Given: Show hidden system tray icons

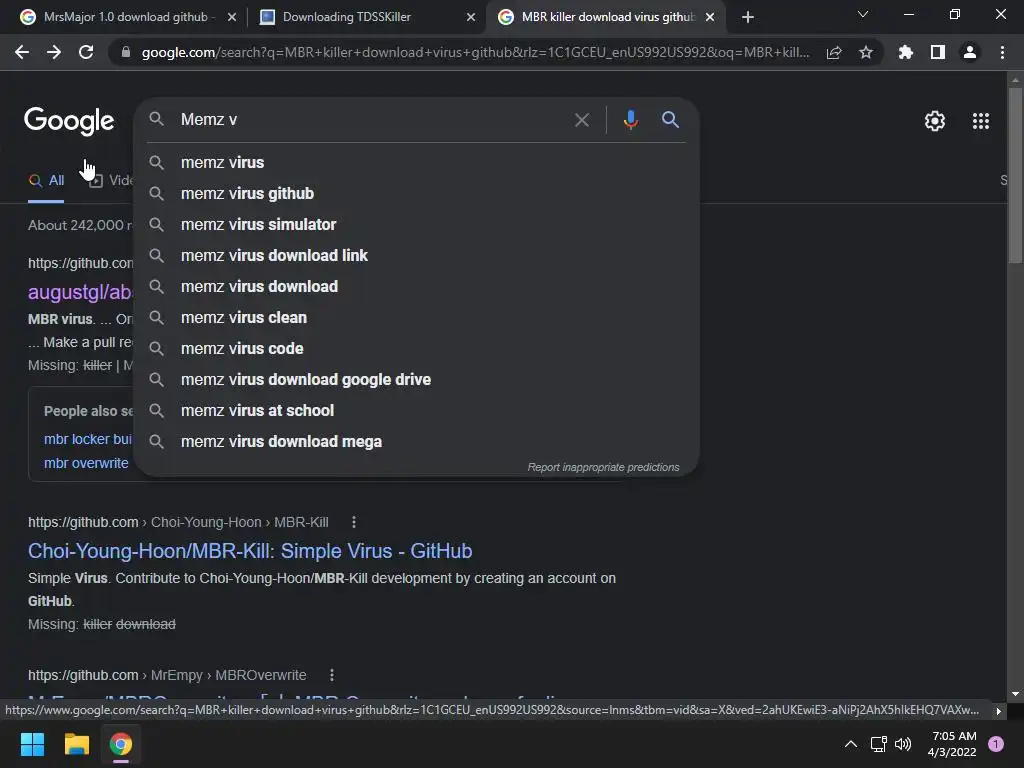Looking at the screenshot, I should coord(851,744).
